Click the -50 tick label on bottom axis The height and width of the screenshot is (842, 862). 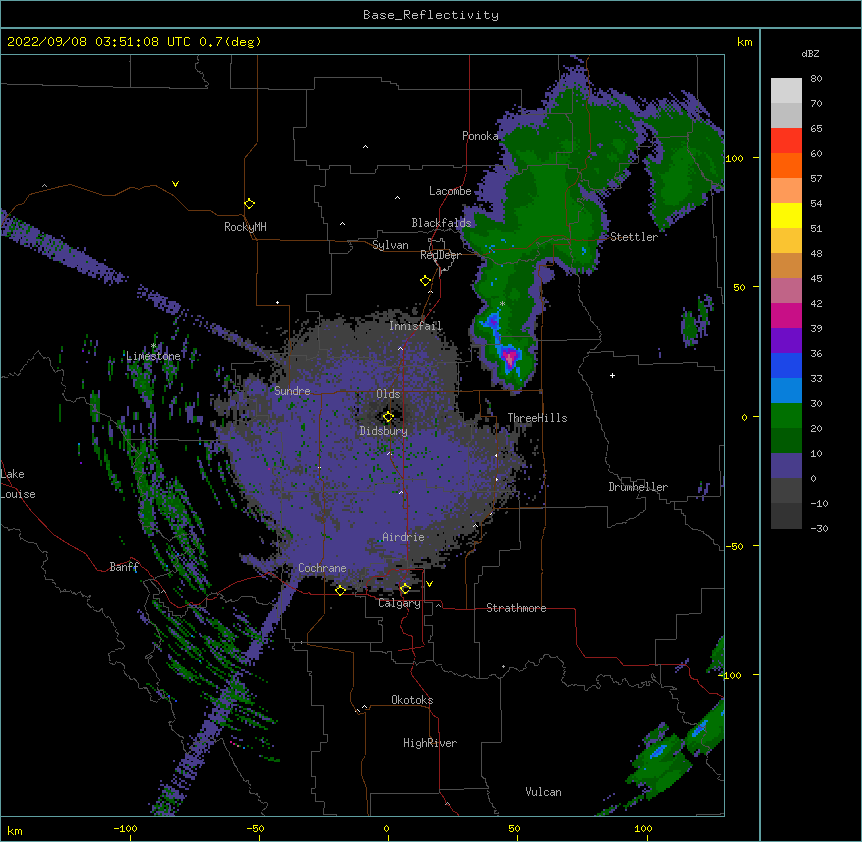[255, 828]
